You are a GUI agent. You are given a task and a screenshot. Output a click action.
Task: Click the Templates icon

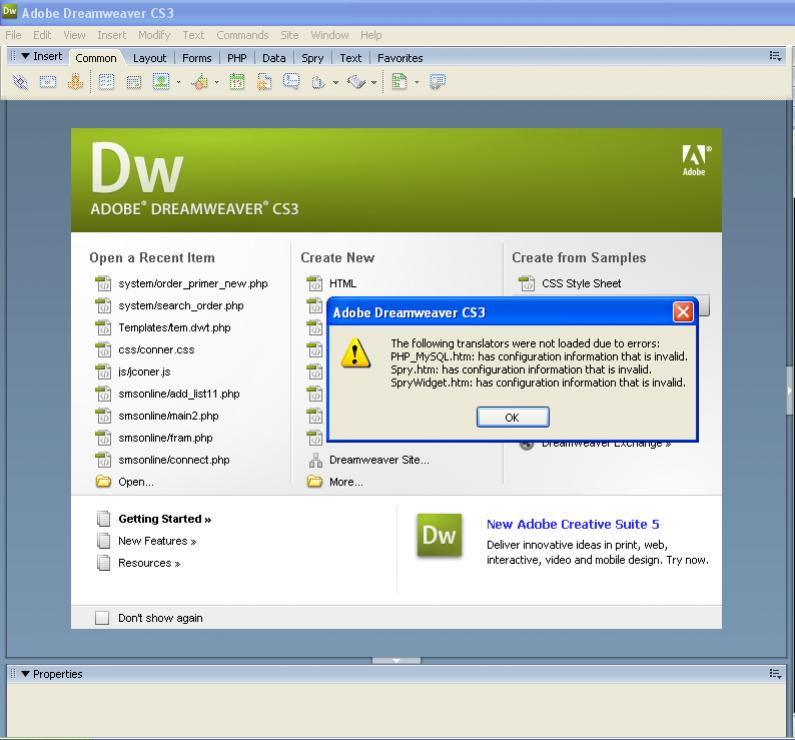pyautogui.click(x=400, y=82)
